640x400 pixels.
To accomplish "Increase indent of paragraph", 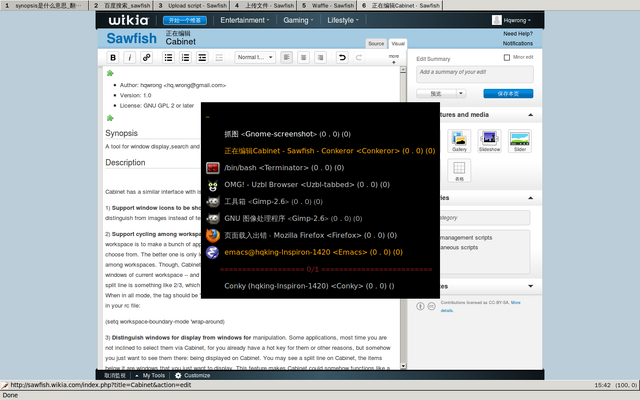I will 202,58.
